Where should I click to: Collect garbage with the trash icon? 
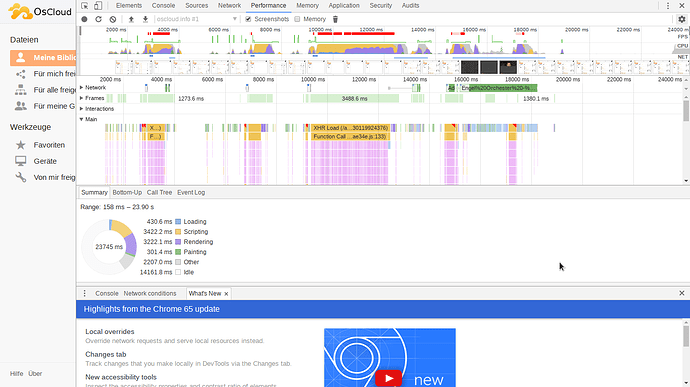335,19
